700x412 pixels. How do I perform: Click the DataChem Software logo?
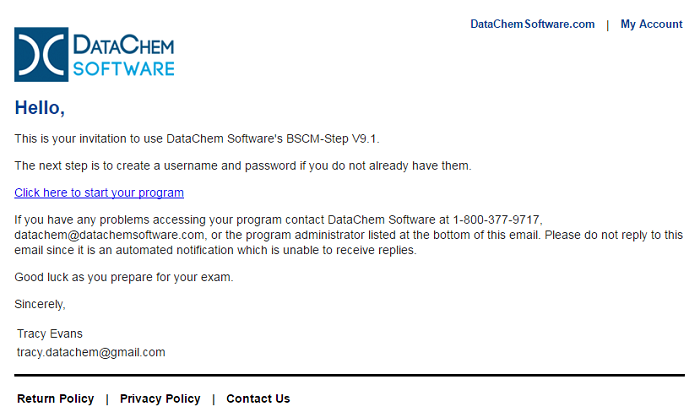point(94,54)
